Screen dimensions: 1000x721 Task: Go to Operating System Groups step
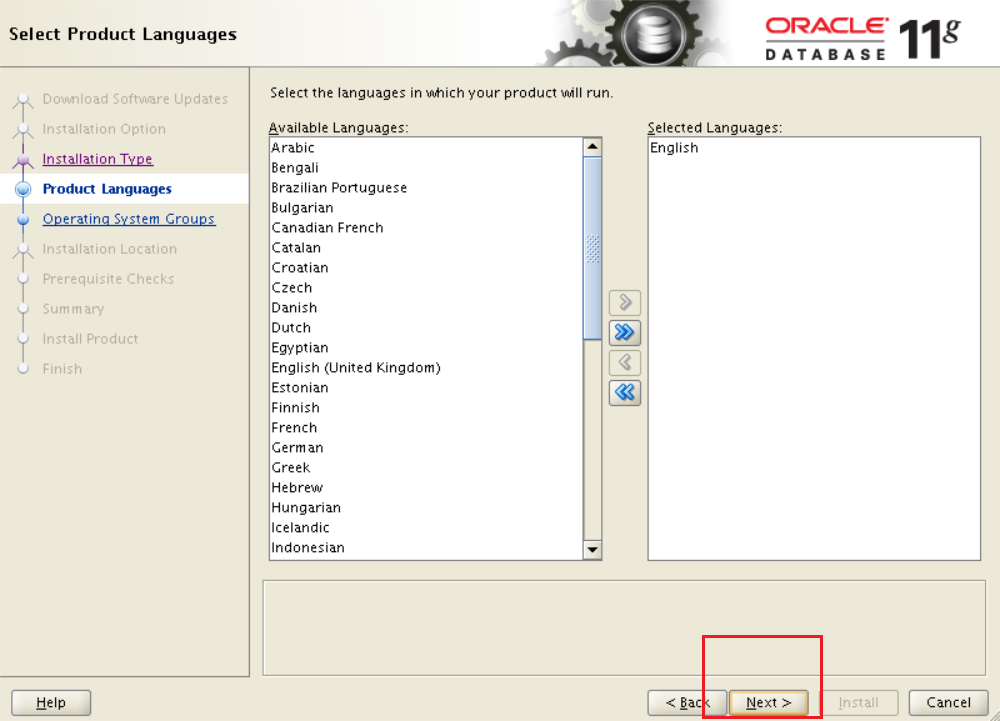[x=129, y=219]
